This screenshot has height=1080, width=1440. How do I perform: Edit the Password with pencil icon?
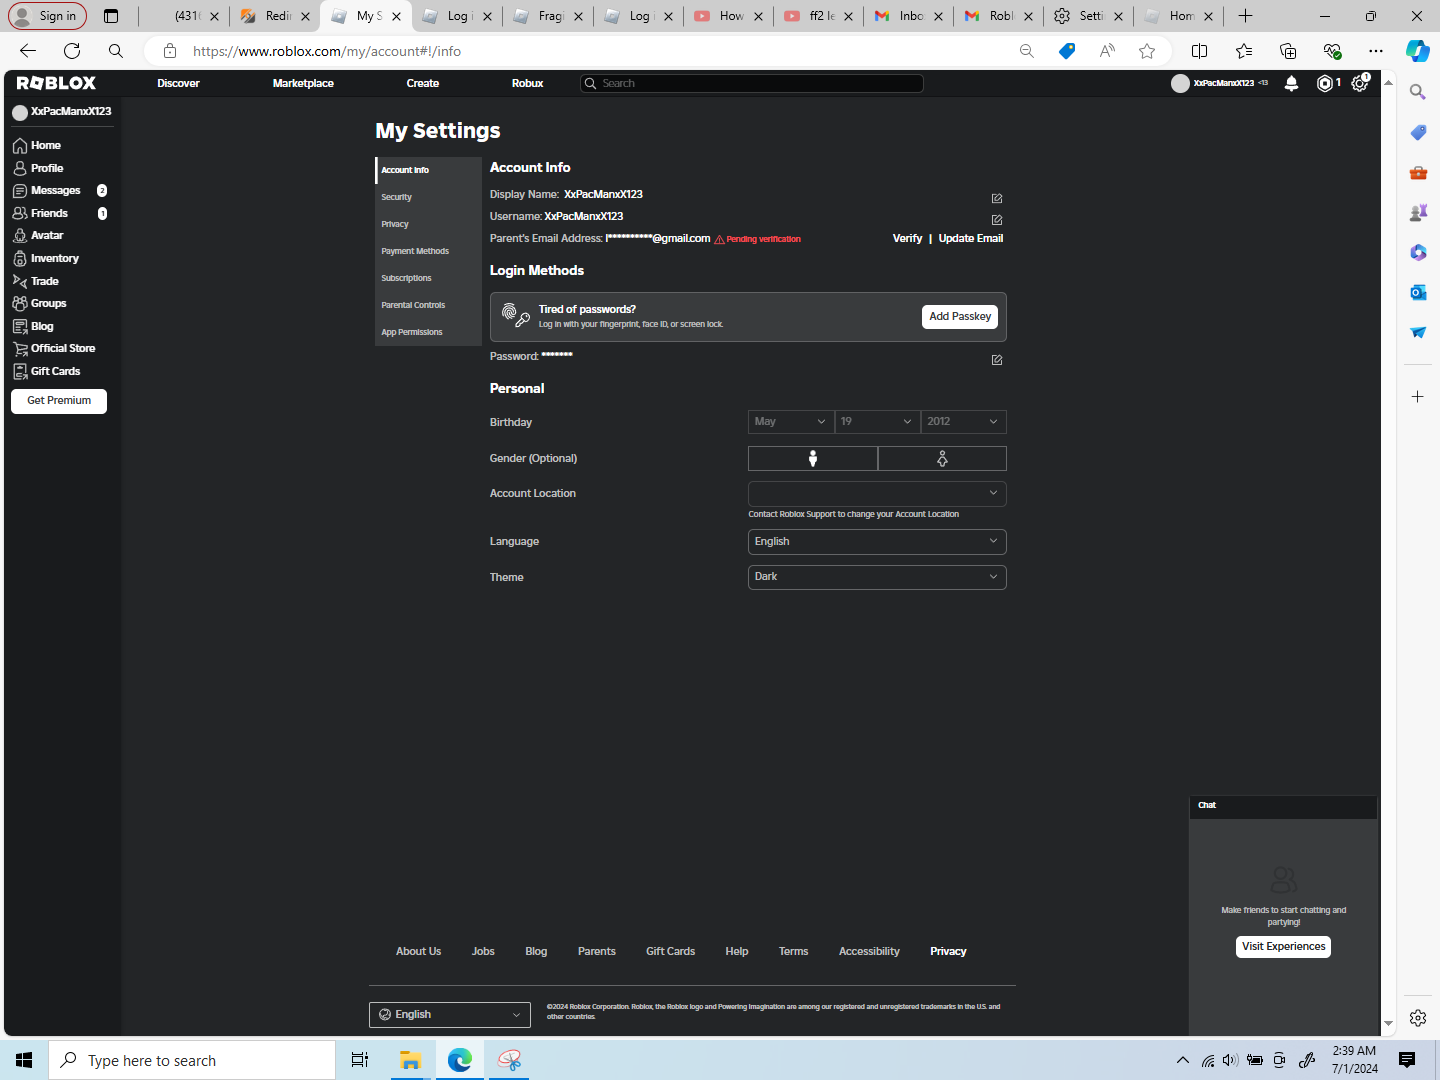click(997, 359)
